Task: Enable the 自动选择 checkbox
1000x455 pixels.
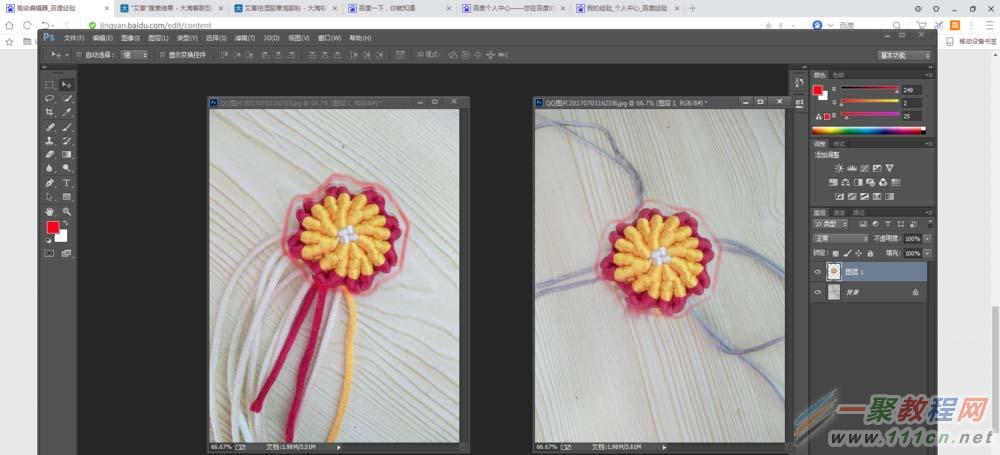Action: (x=79, y=55)
